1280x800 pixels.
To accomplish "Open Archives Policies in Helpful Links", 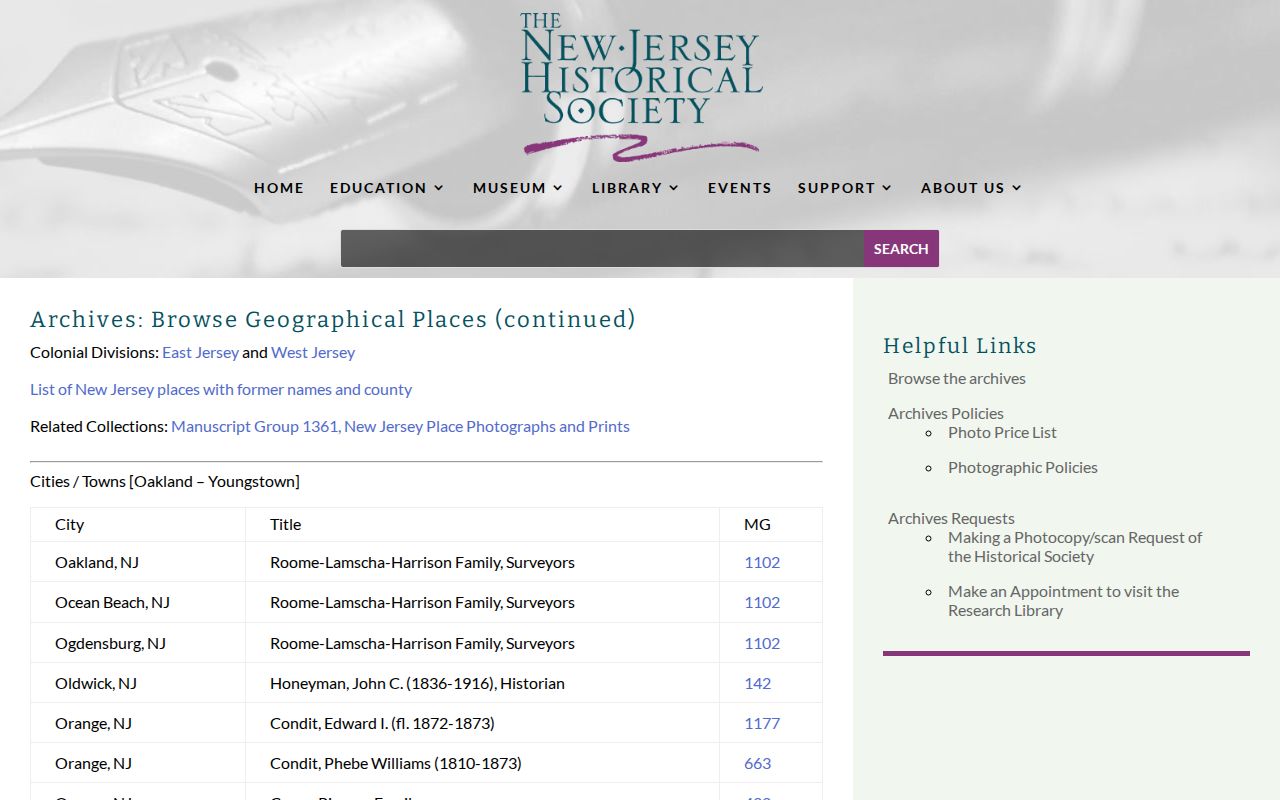I will coord(946,414).
